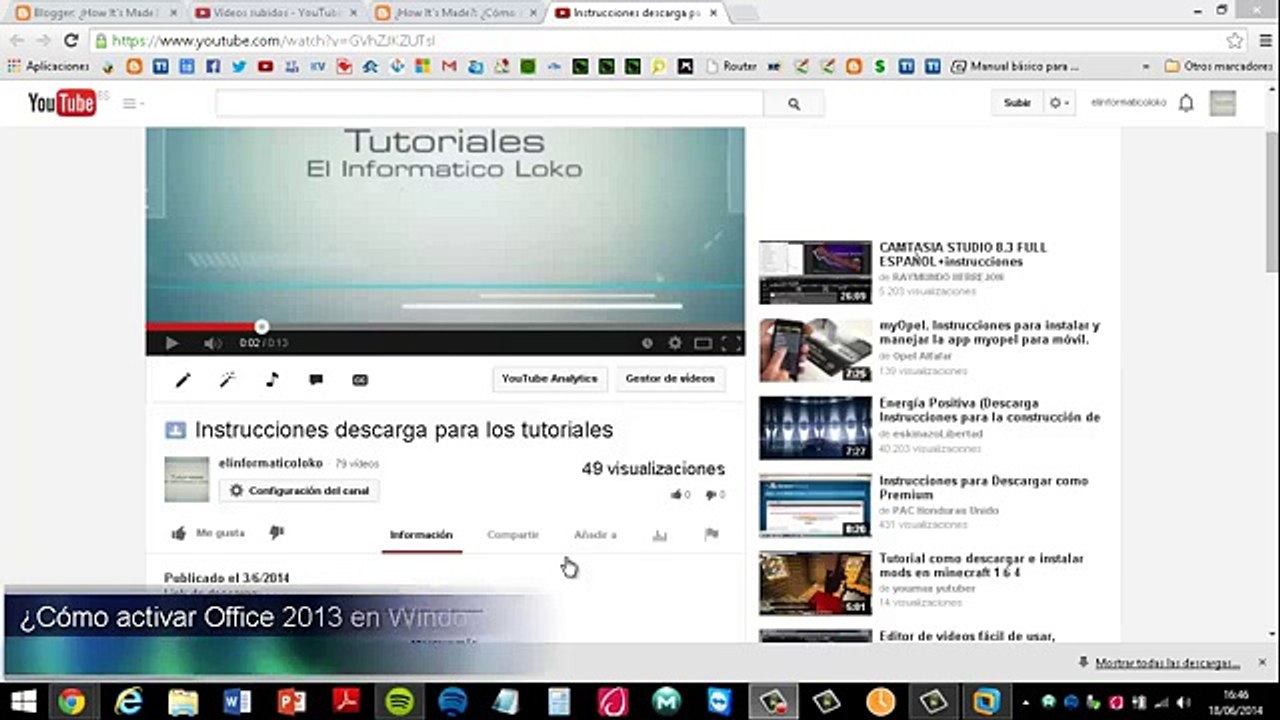This screenshot has height=720, width=1280.
Task: Bookmark this page with star icon
Action: [1235, 41]
